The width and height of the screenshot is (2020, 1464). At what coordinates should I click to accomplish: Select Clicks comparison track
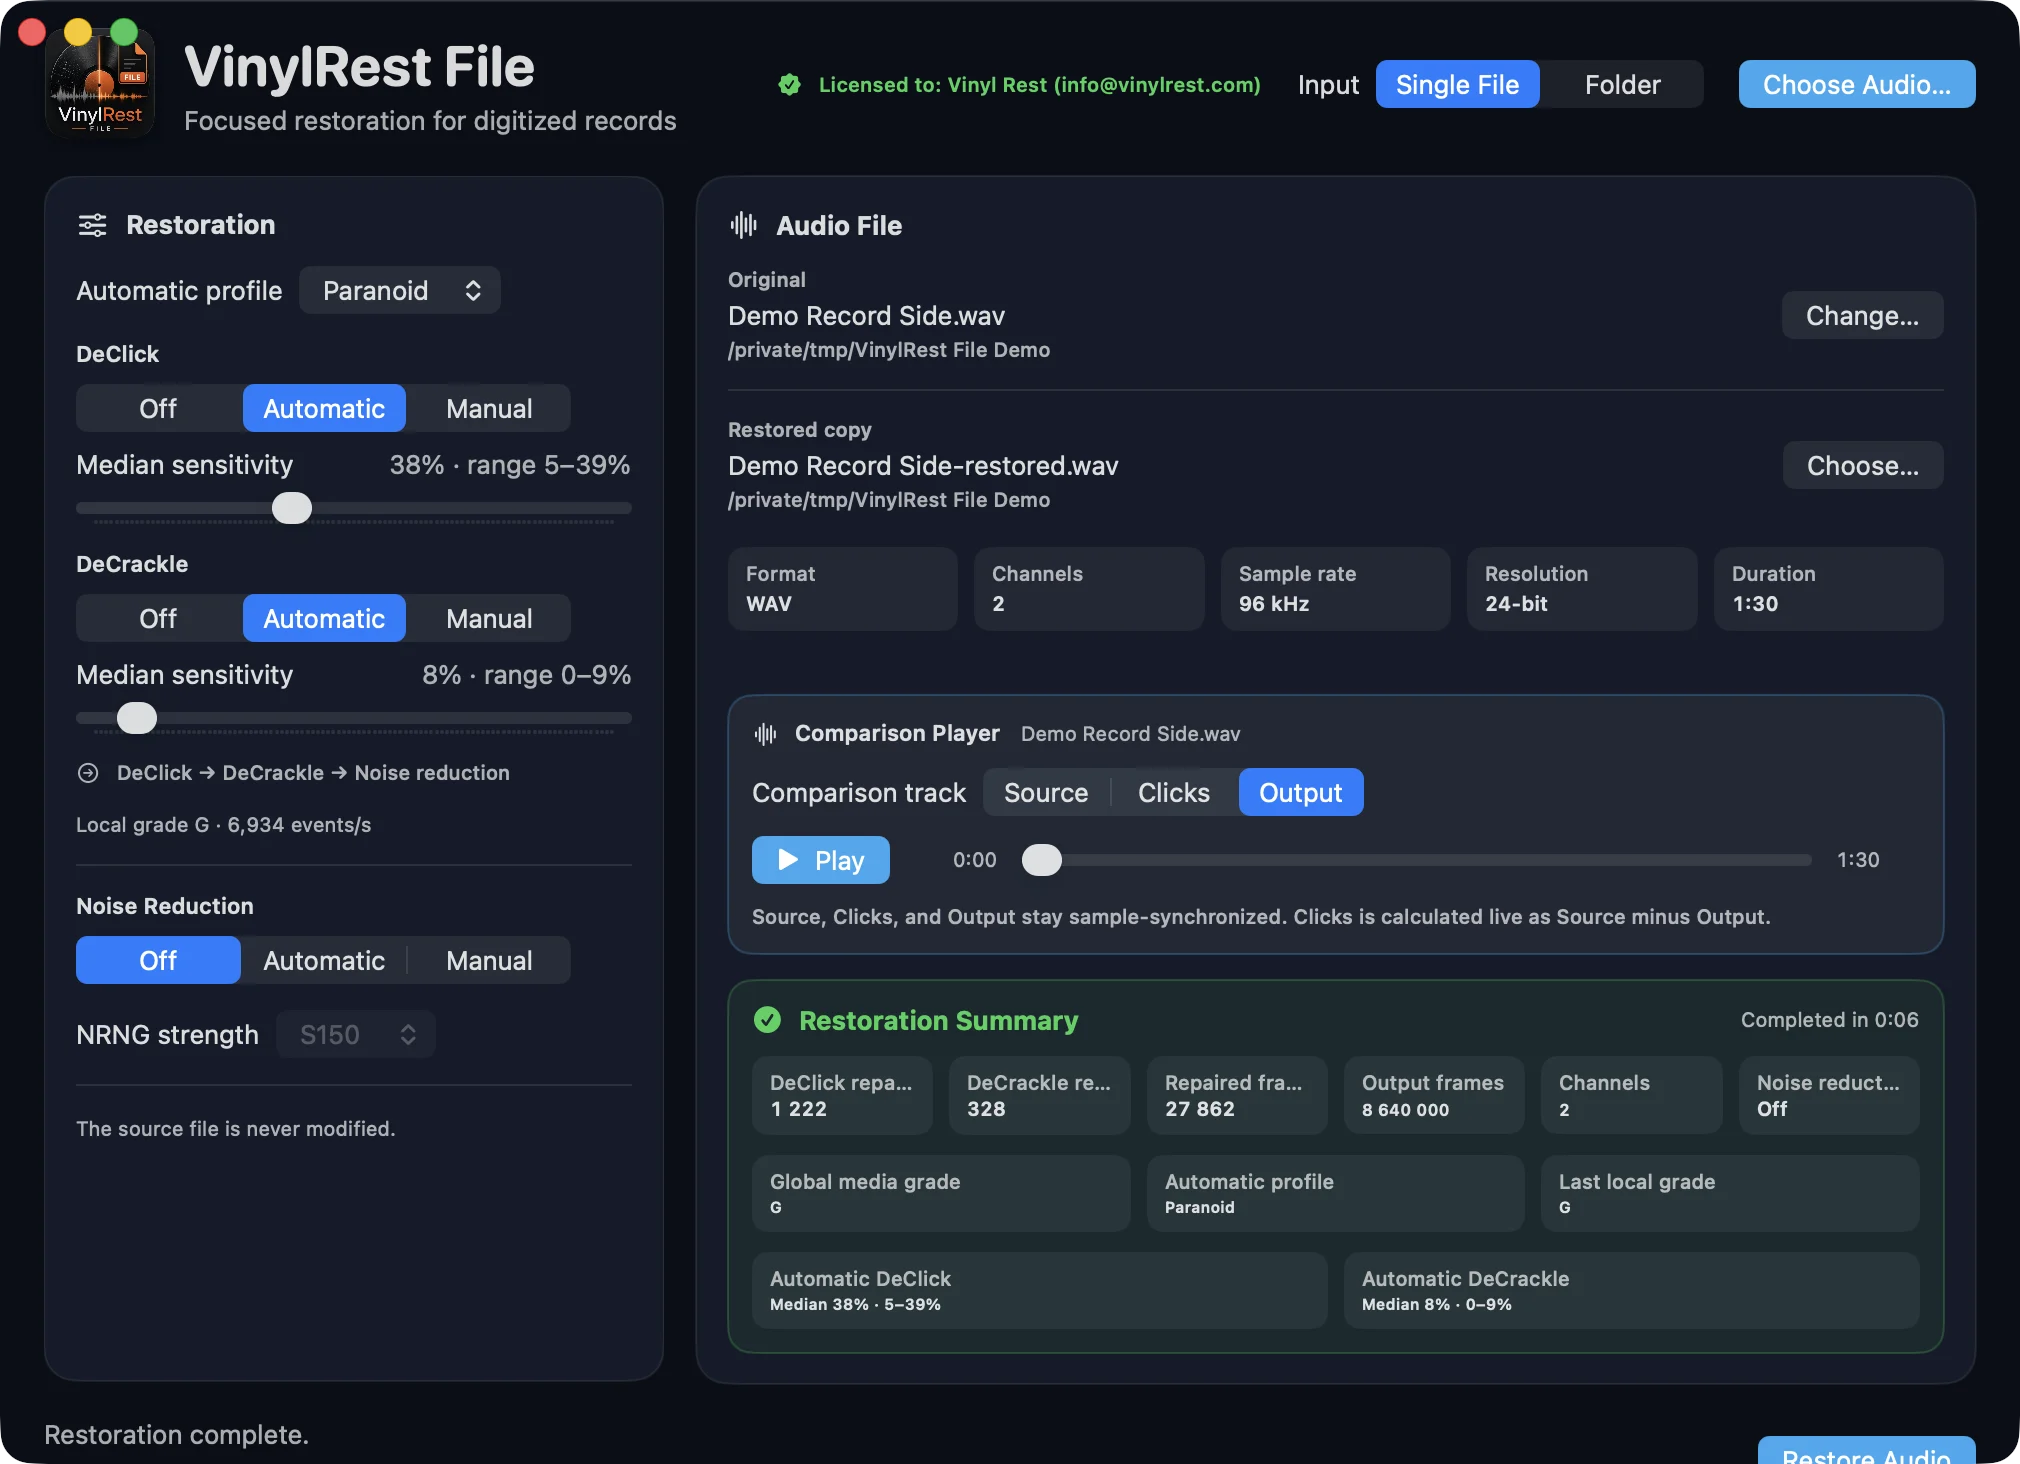point(1174,792)
